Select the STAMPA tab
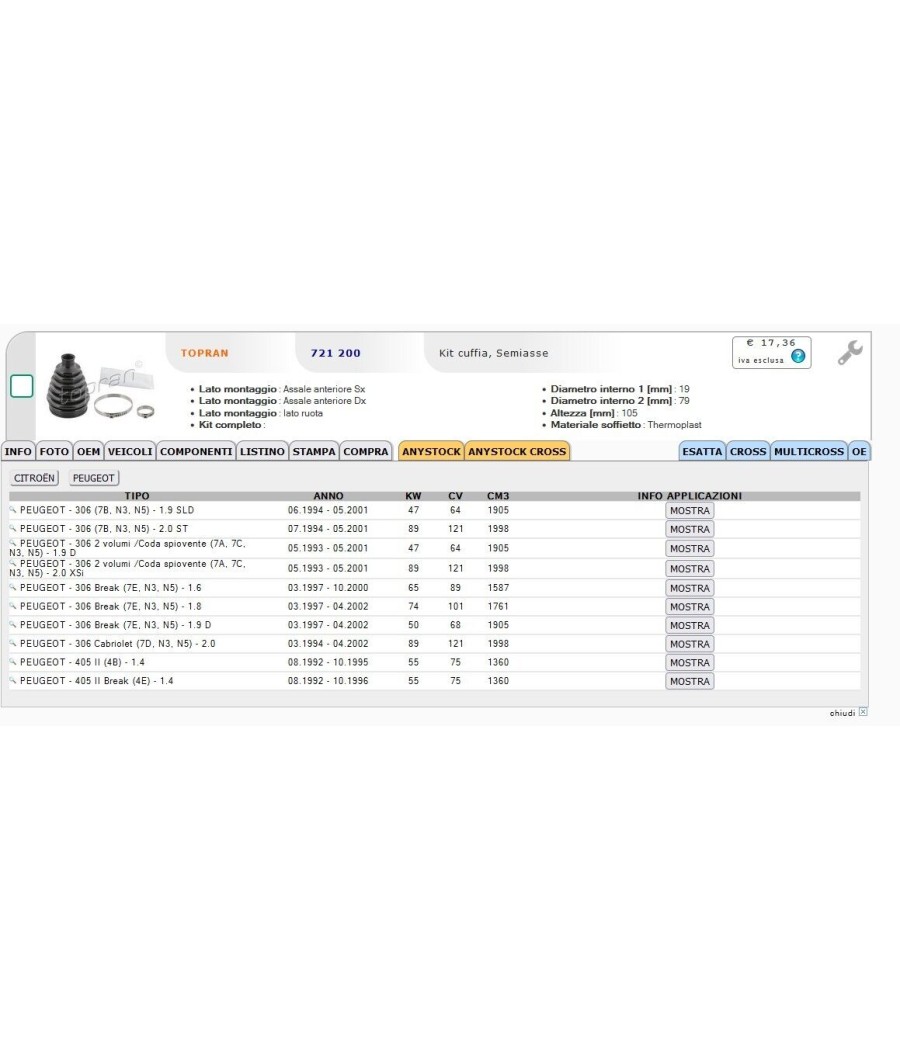 point(314,451)
